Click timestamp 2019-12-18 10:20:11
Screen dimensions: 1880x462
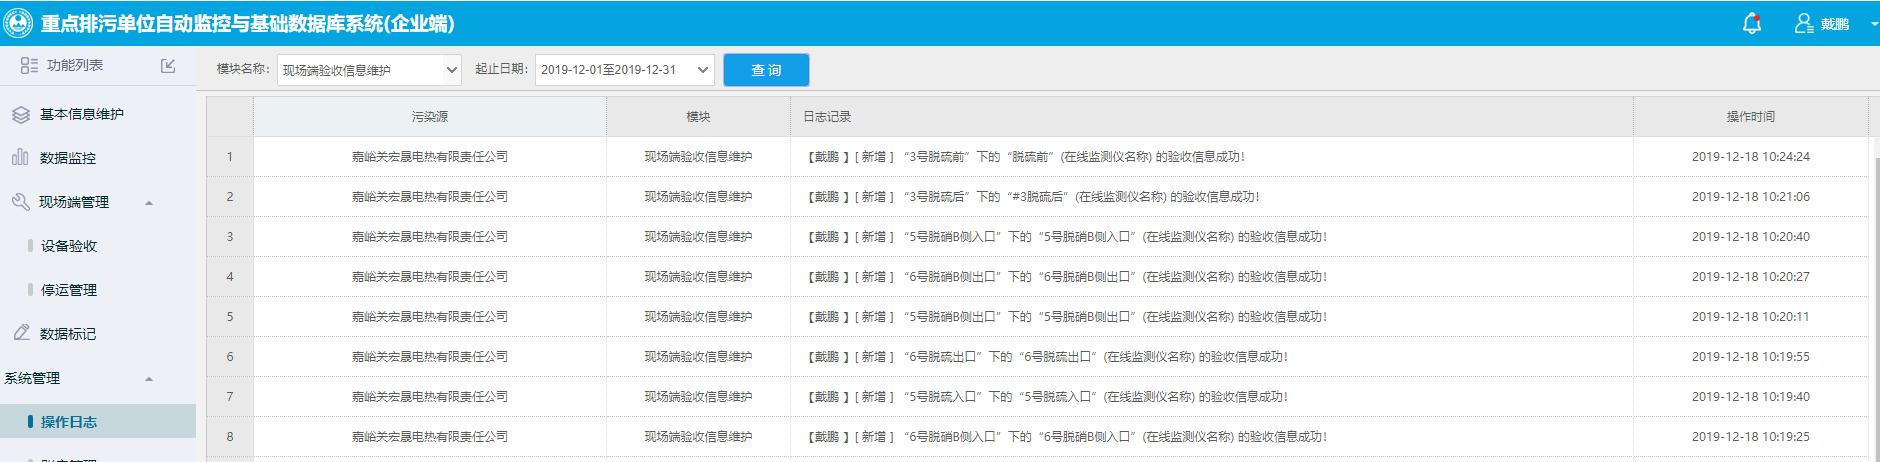(1751, 317)
